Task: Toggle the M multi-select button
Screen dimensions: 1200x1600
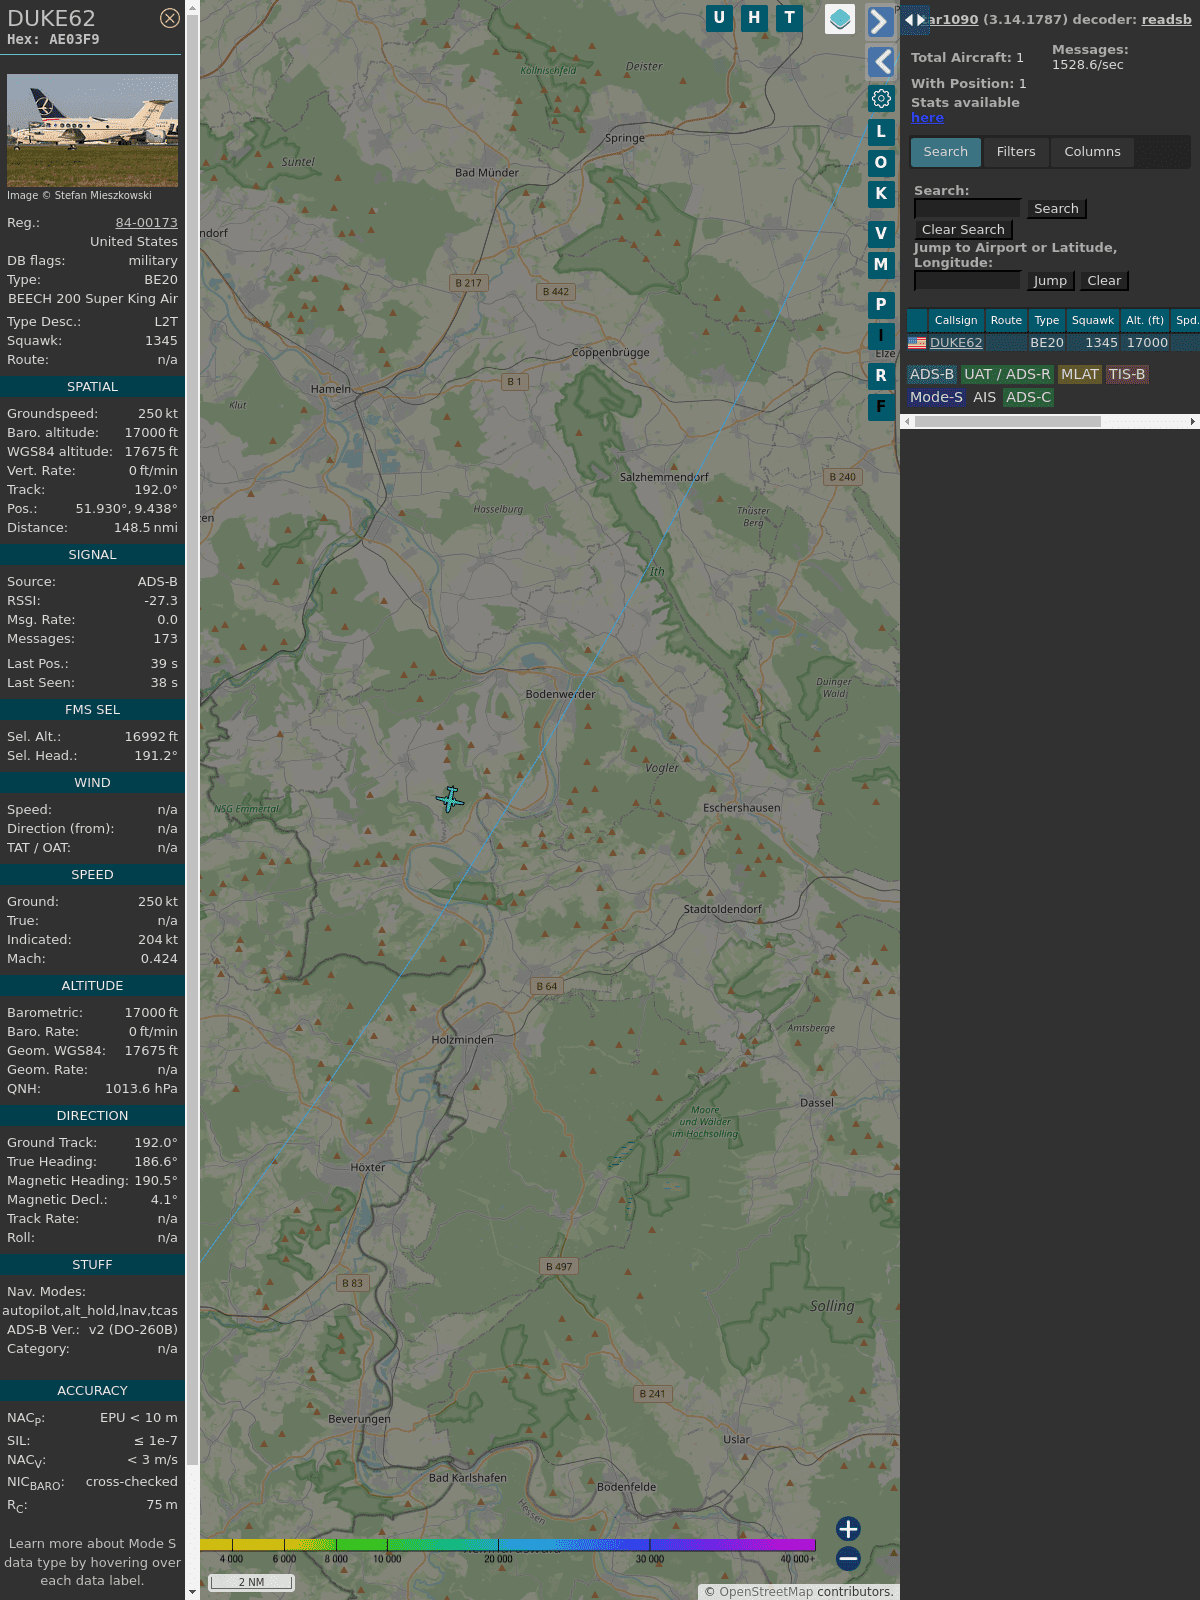Action: click(x=881, y=265)
